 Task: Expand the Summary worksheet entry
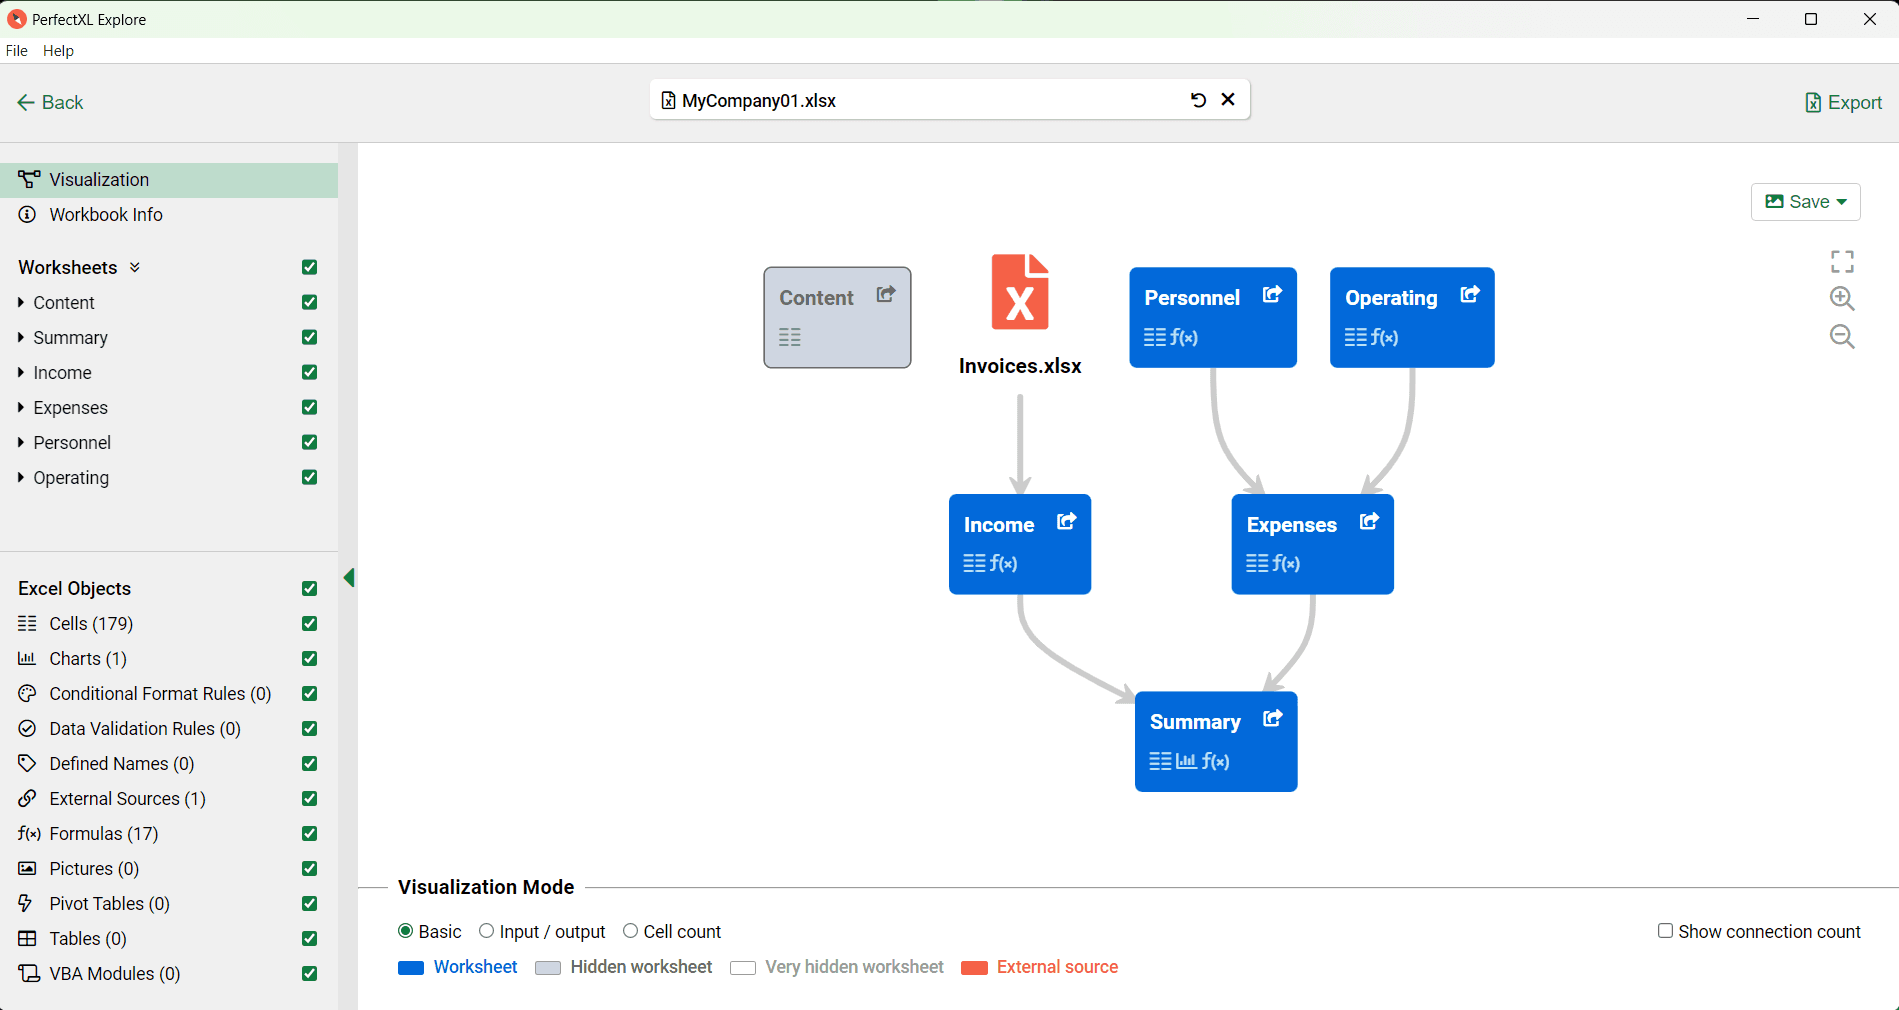pyautogui.click(x=22, y=337)
